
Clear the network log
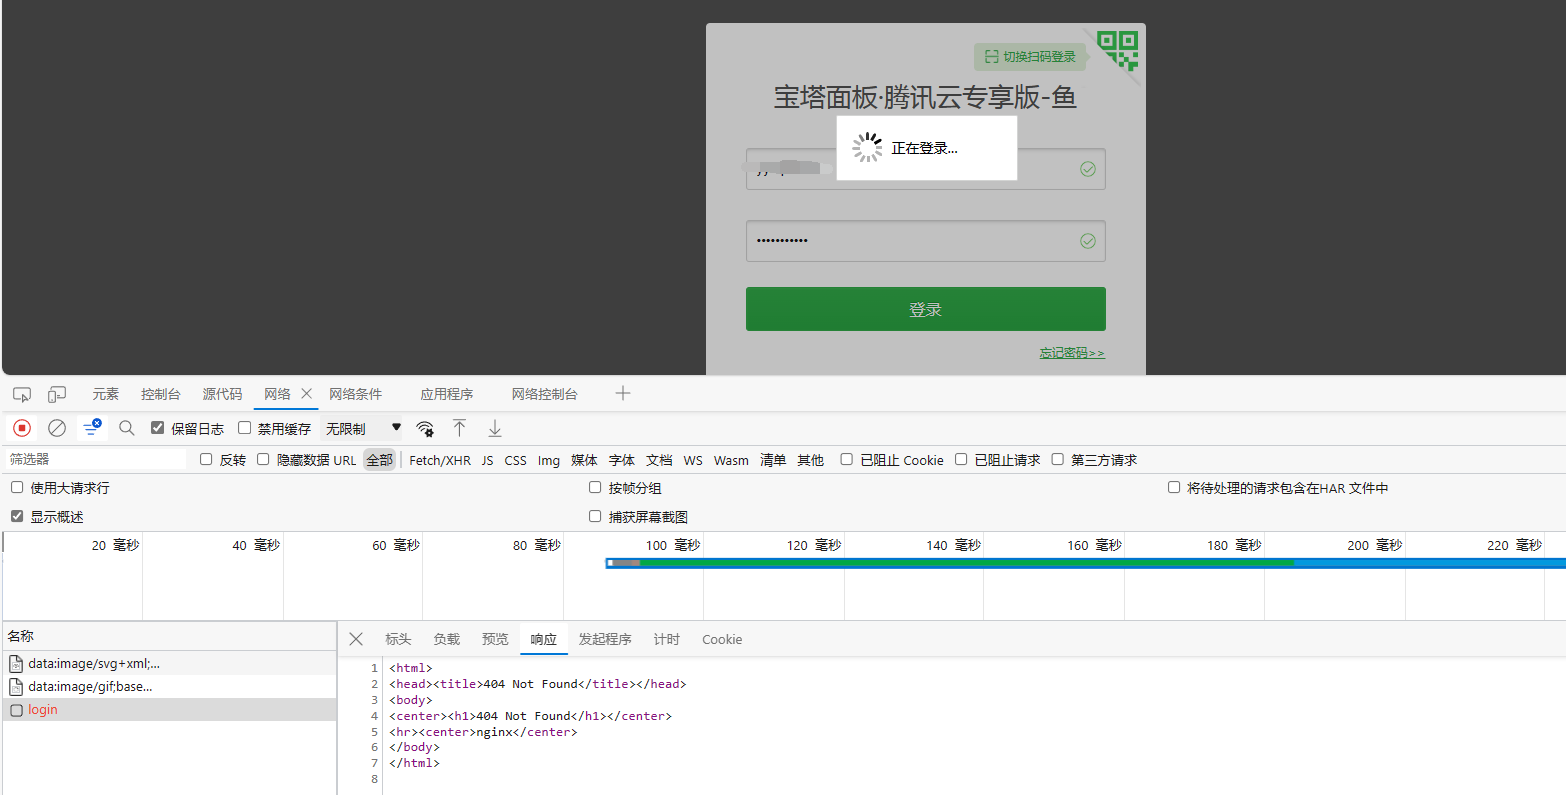tap(57, 428)
